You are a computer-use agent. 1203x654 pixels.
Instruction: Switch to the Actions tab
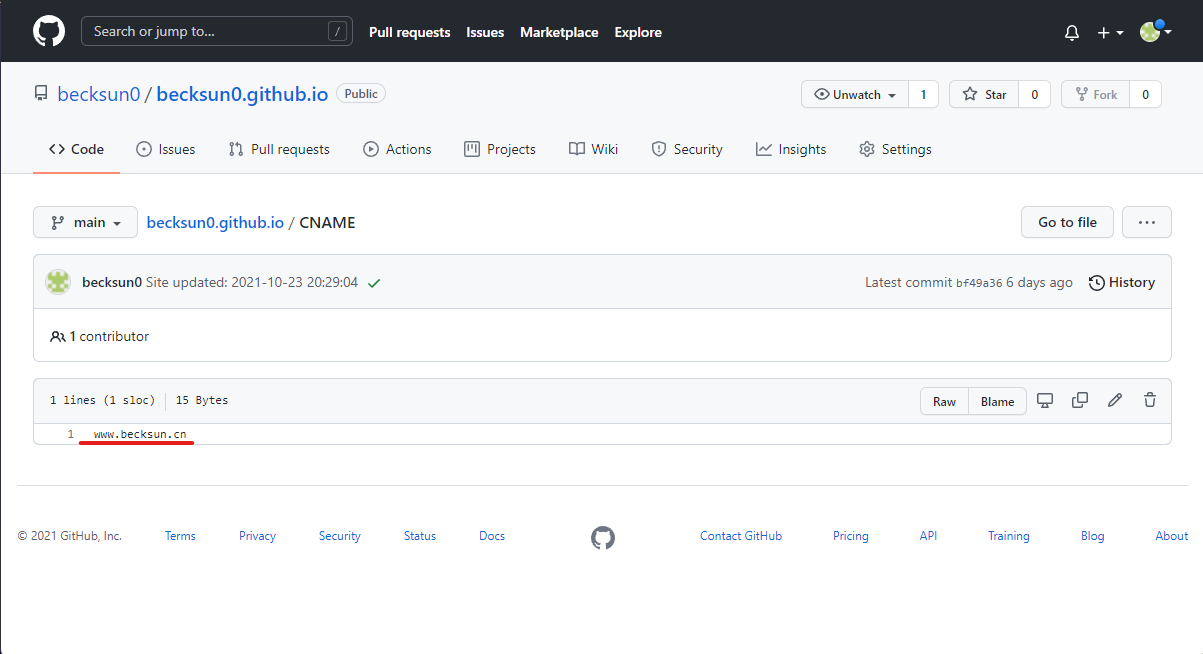(x=397, y=149)
